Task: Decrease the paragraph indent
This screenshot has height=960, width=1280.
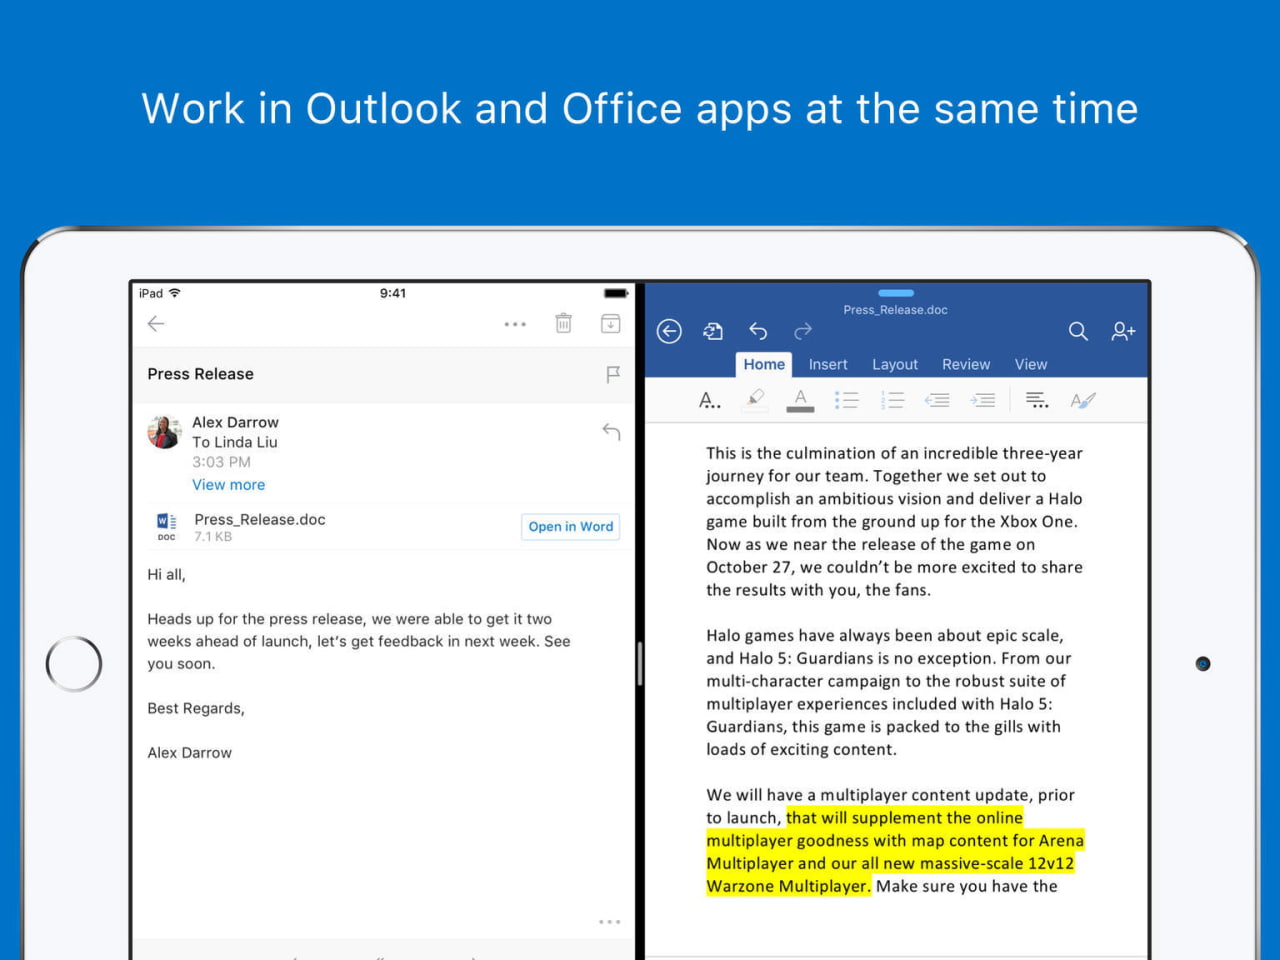Action: pos(938,399)
